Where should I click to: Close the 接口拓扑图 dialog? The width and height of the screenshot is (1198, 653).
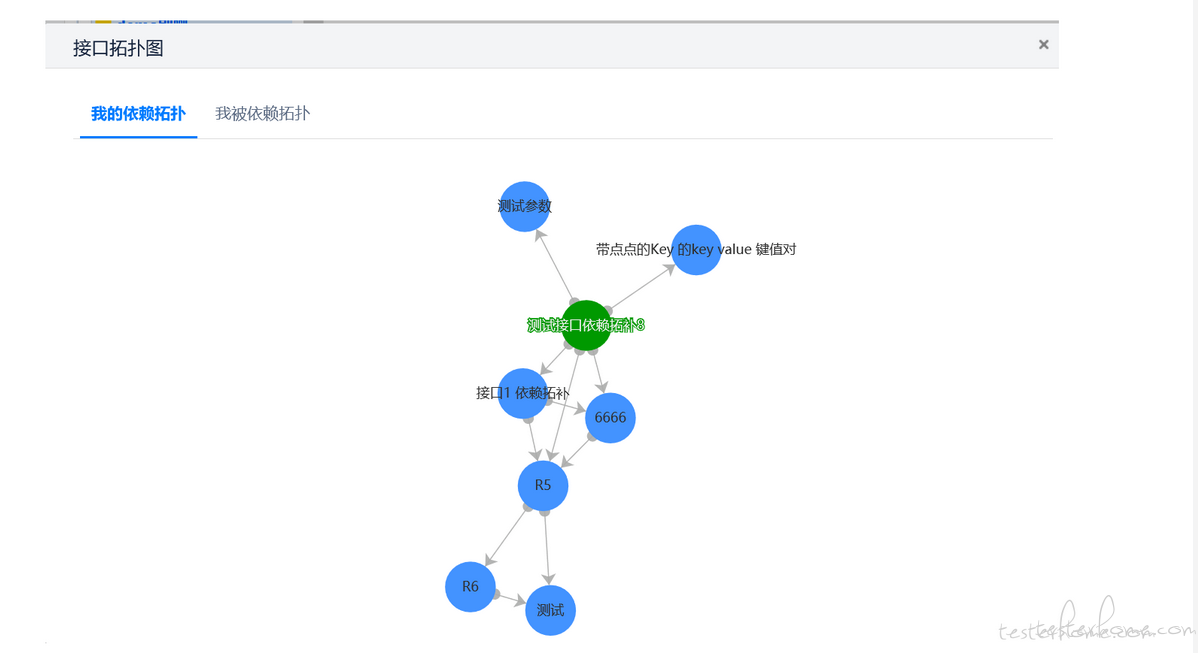(x=1043, y=45)
